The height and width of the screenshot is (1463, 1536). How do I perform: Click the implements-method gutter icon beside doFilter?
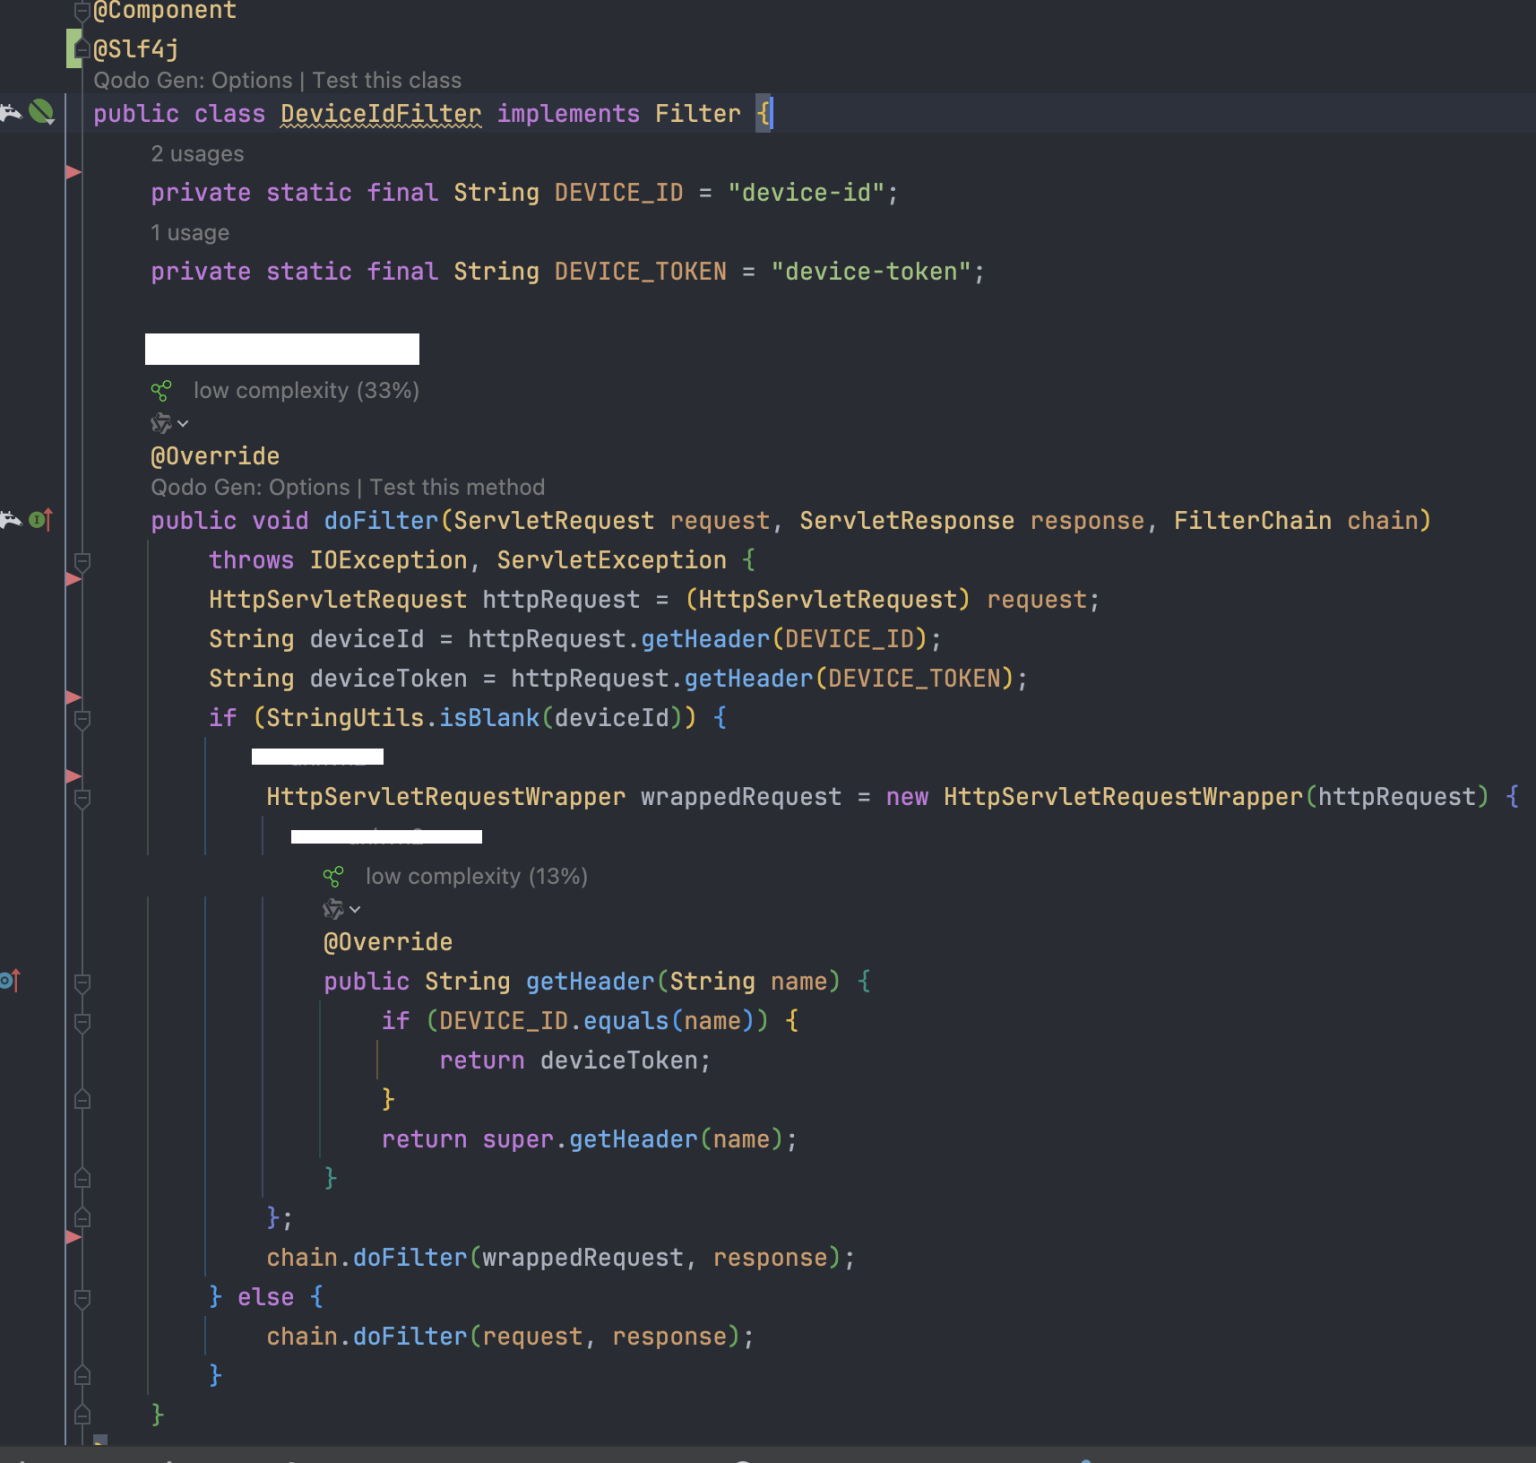click(40, 520)
